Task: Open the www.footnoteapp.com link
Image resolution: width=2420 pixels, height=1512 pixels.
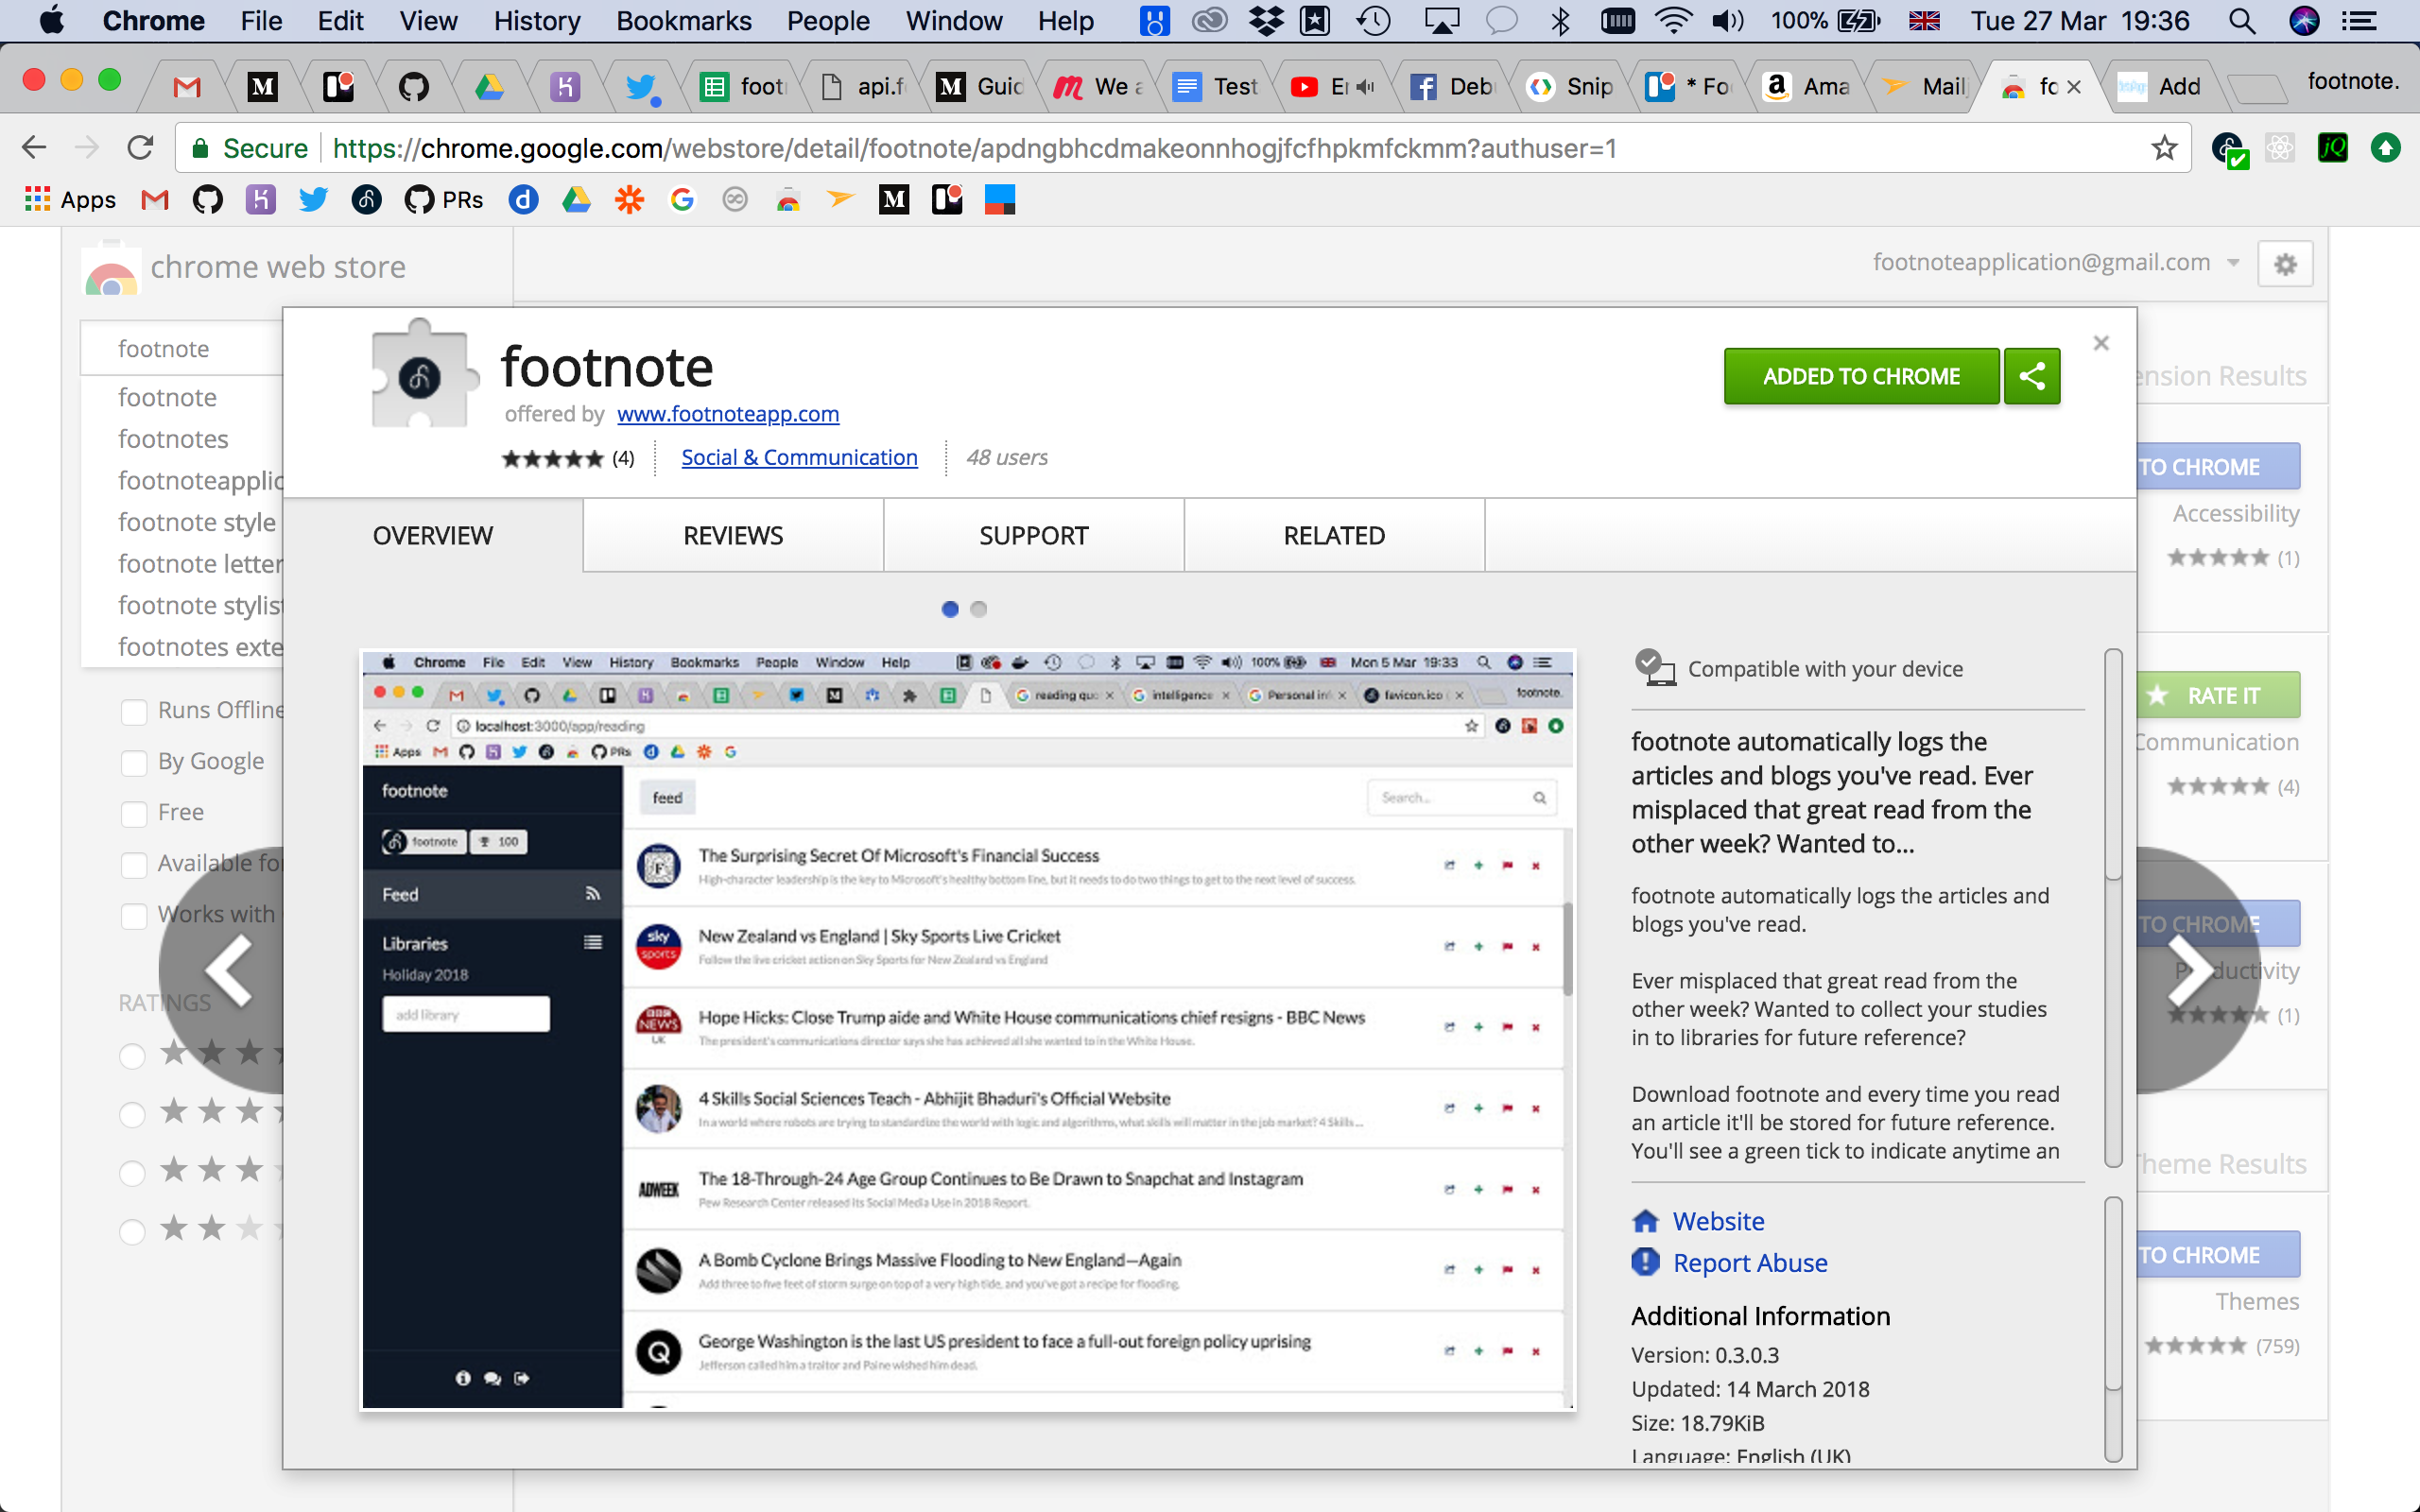Action: click(x=728, y=414)
